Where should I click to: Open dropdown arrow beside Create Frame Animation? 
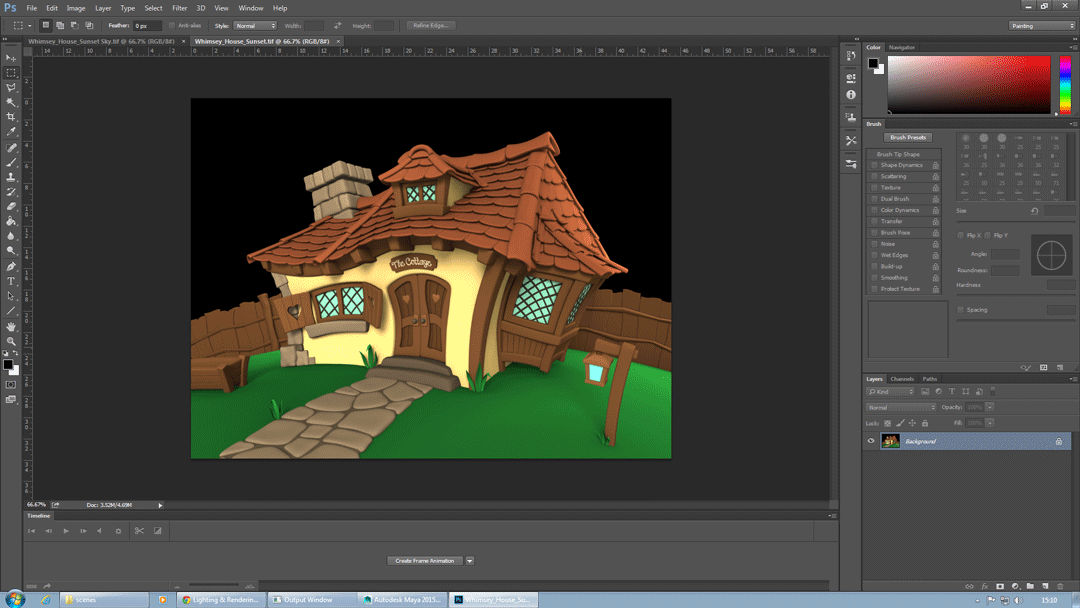[470, 560]
